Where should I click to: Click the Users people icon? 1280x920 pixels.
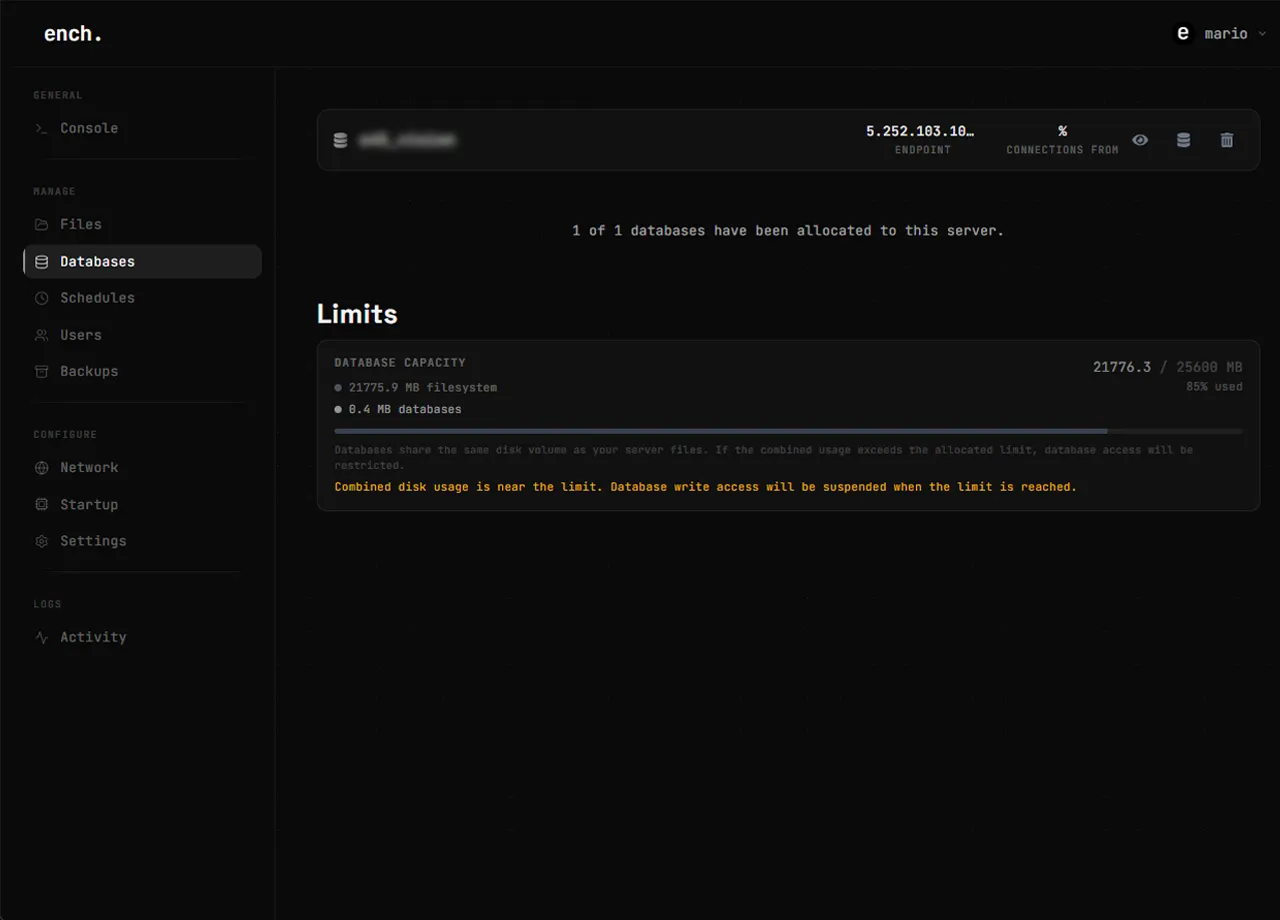[x=41, y=335]
